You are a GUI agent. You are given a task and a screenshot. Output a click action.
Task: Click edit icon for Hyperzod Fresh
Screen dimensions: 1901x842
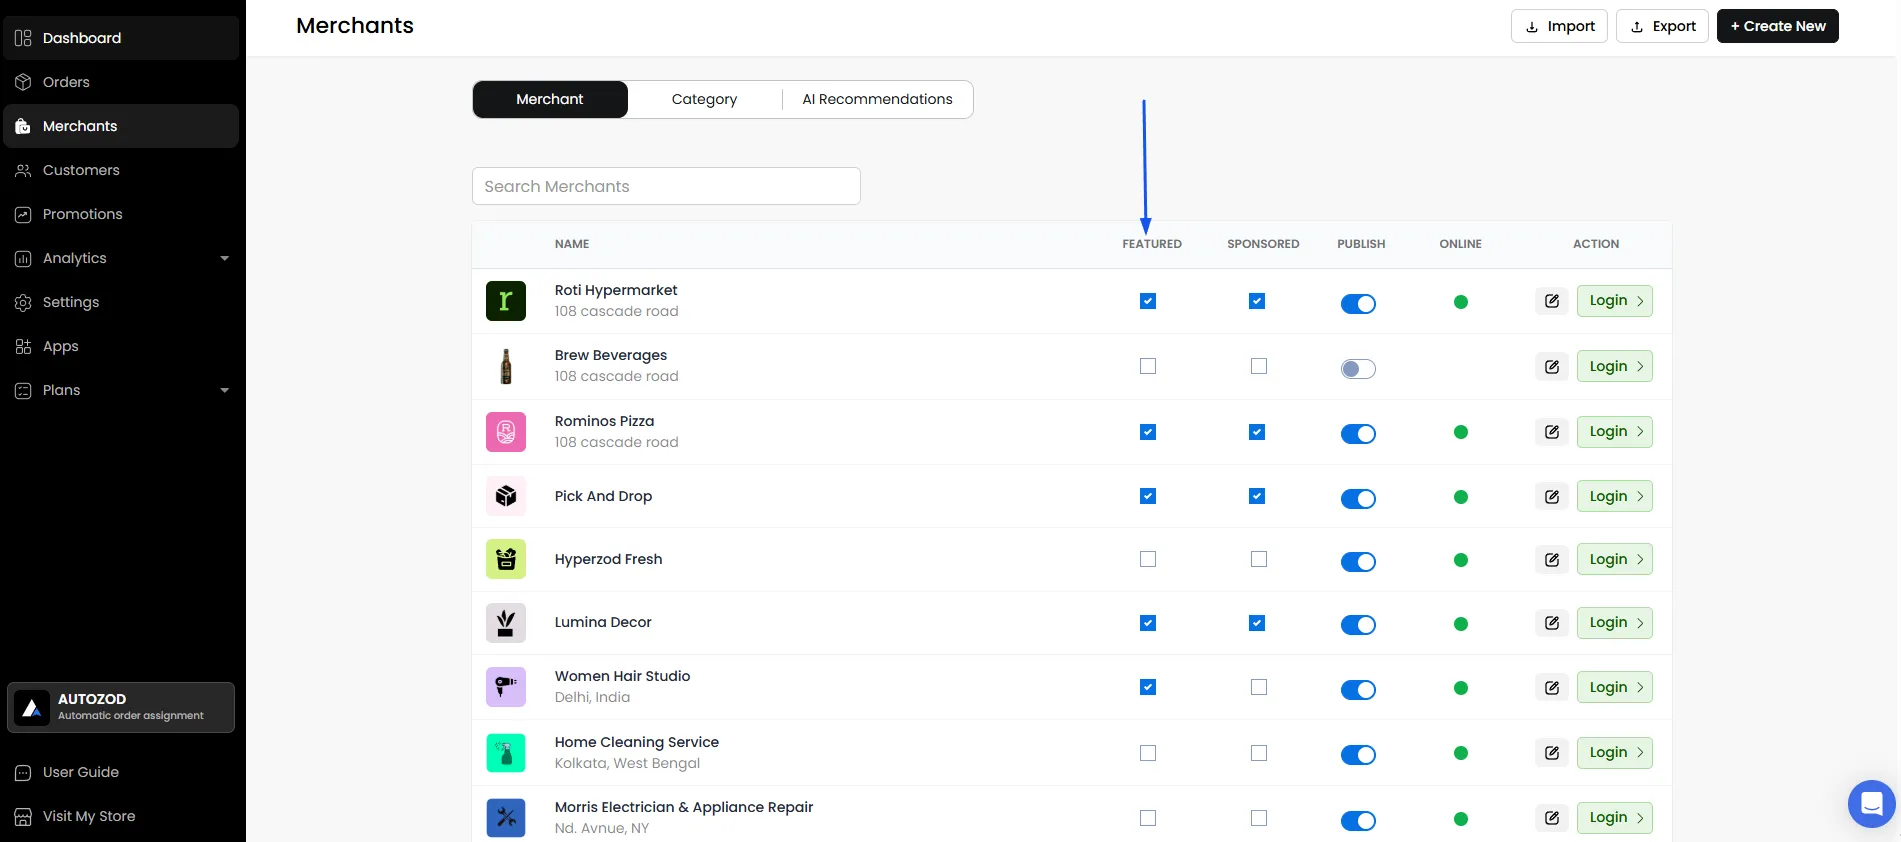coord(1552,559)
